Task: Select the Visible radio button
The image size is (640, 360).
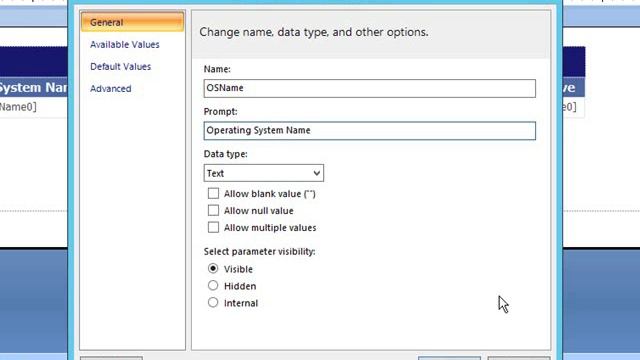Action: tap(213, 269)
